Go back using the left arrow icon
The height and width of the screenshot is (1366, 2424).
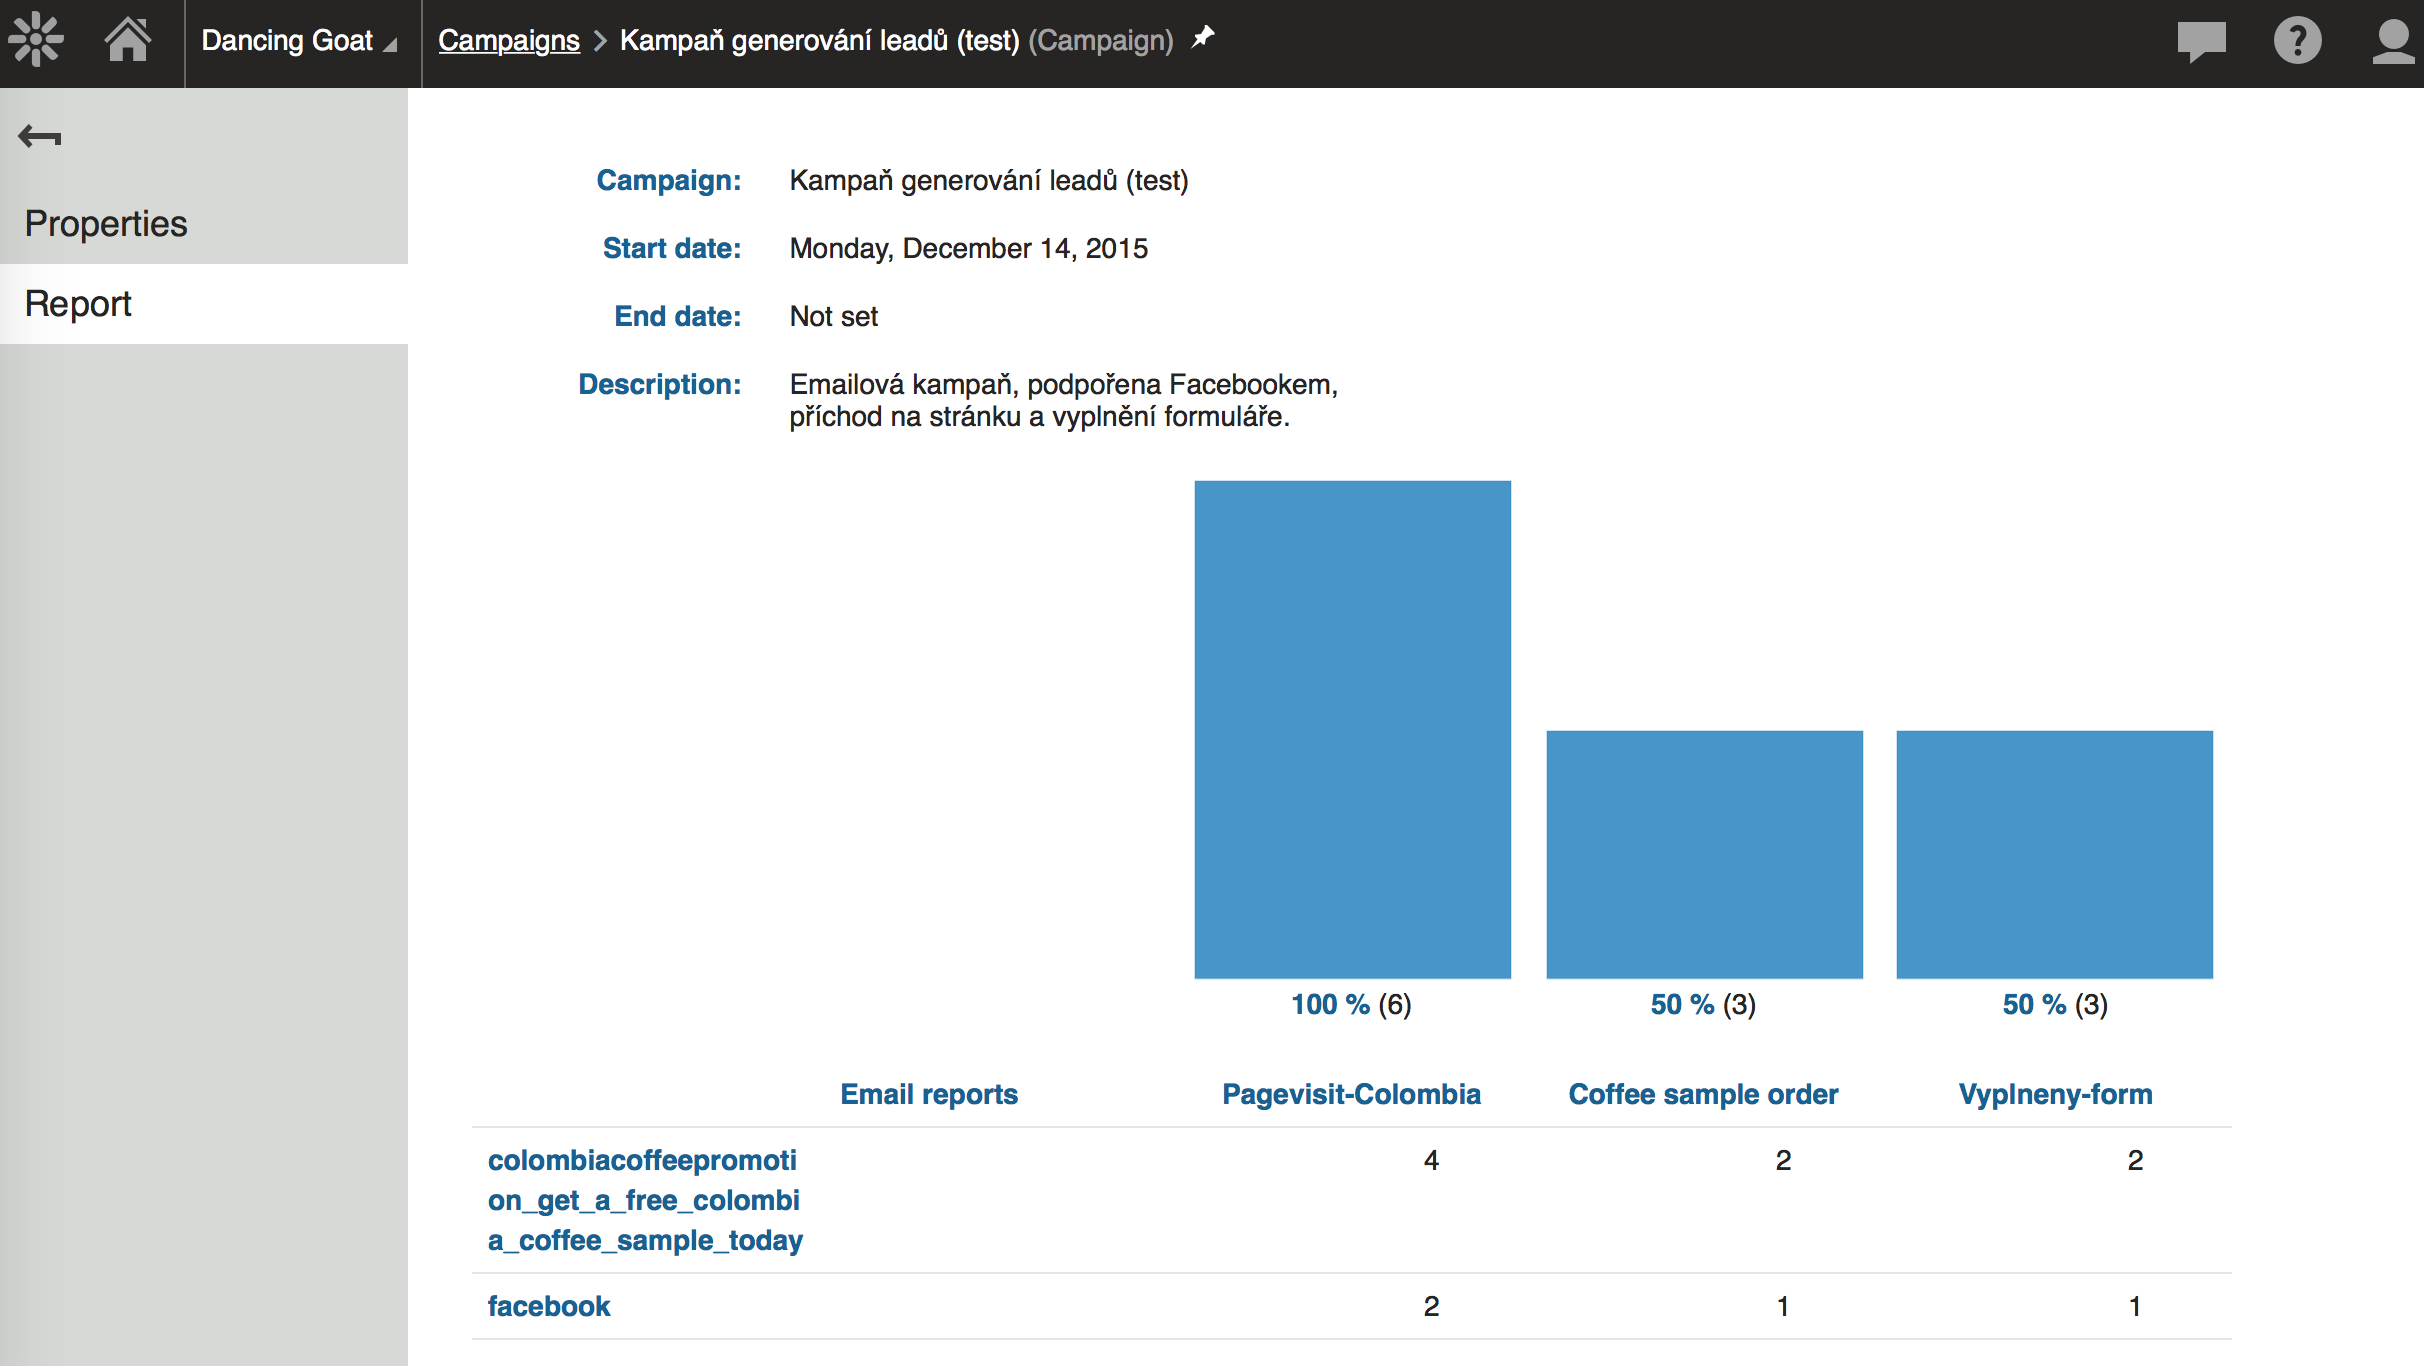pyautogui.click(x=40, y=136)
